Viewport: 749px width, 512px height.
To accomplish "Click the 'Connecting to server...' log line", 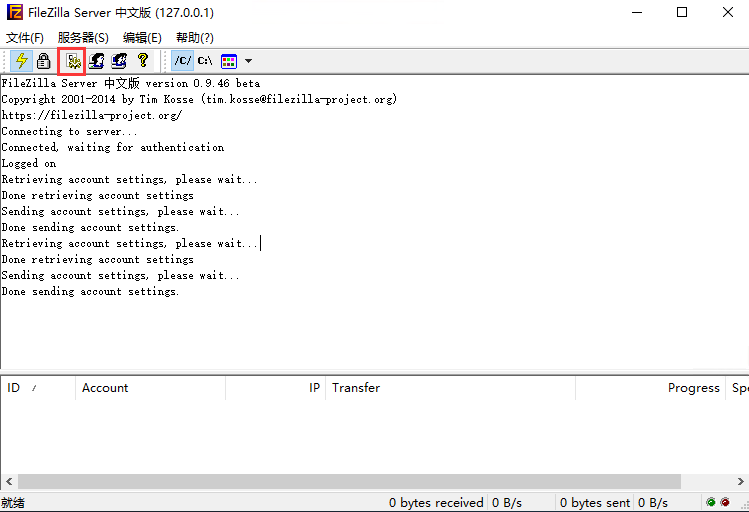I will tap(69, 131).
